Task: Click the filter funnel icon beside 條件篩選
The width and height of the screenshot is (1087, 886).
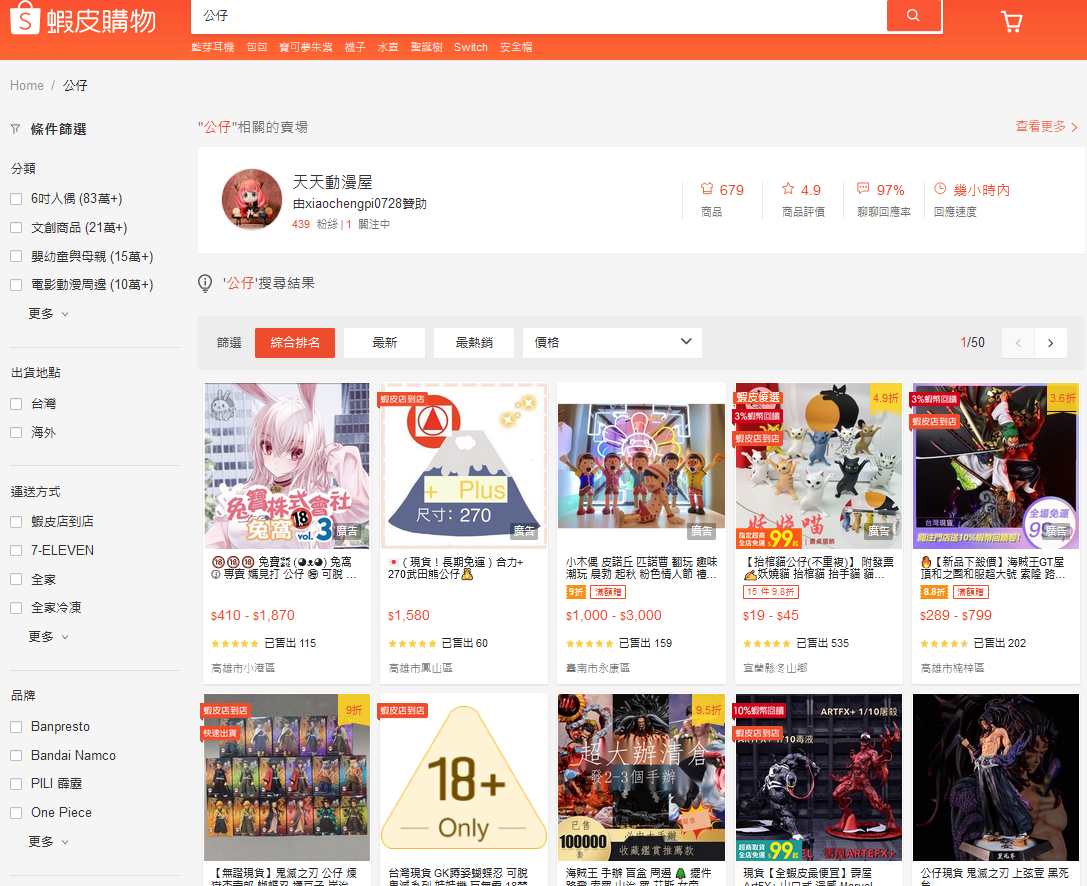Action: [x=16, y=129]
